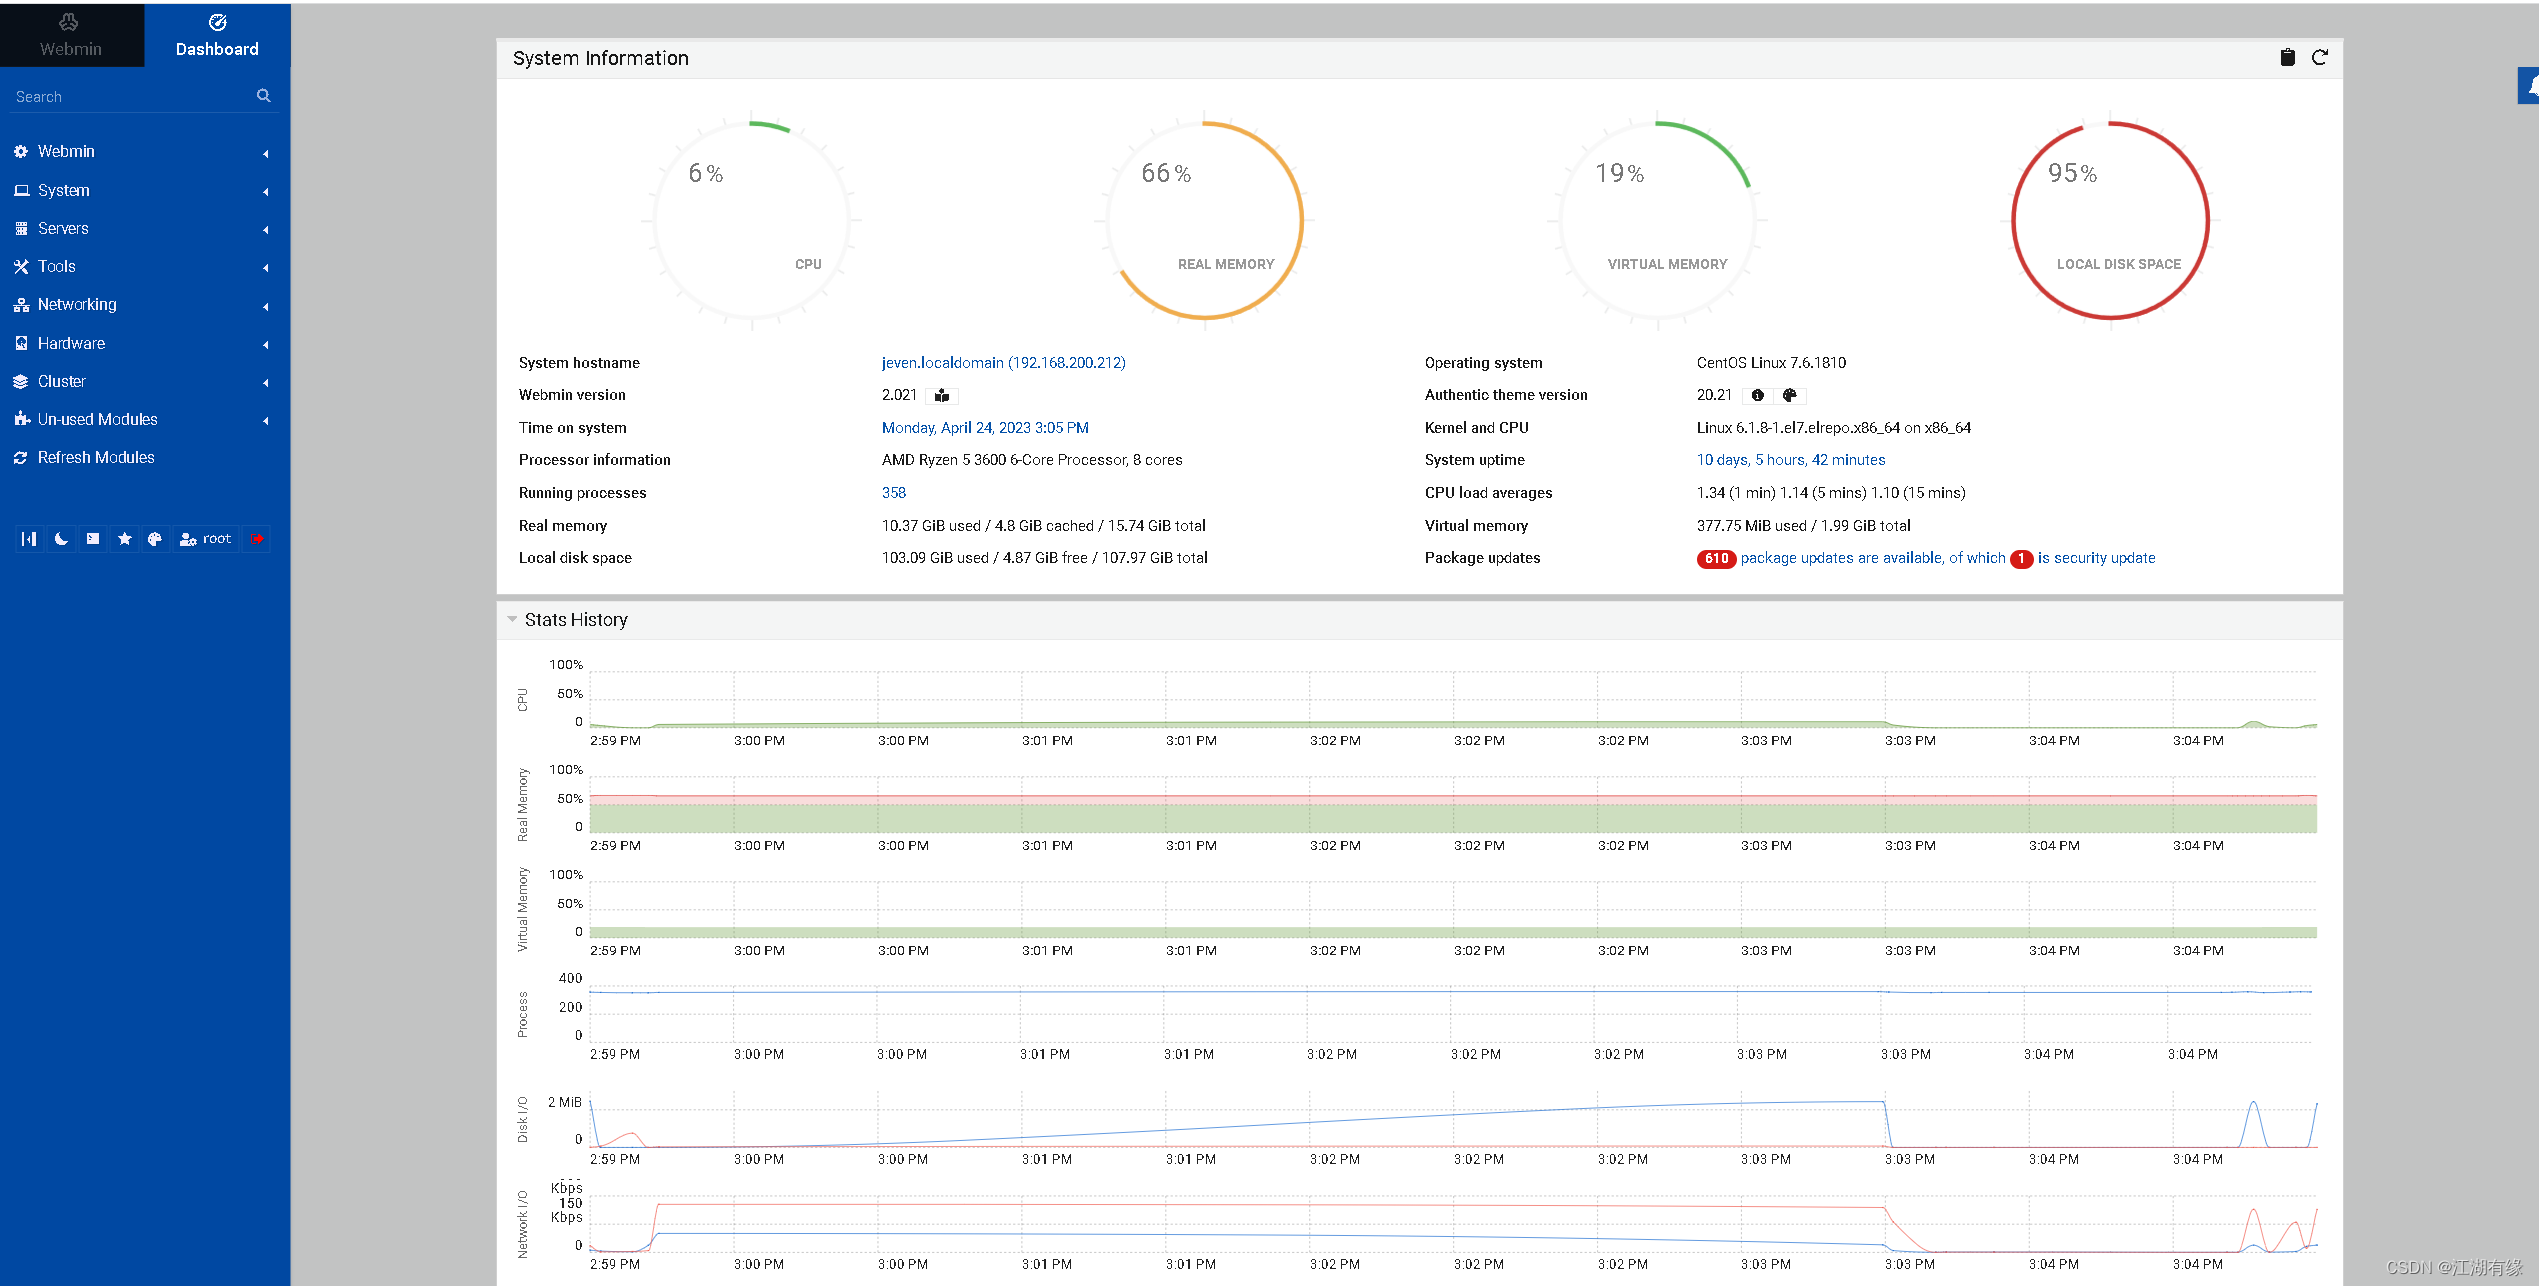
Task: Select the Dashboard tab
Action: coord(217,35)
